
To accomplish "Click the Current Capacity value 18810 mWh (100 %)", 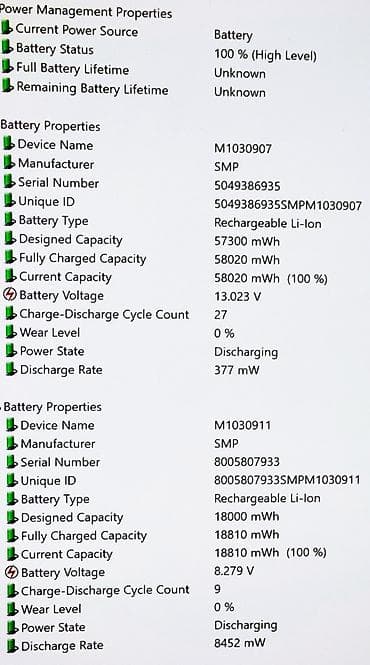I will (x=270, y=553).
